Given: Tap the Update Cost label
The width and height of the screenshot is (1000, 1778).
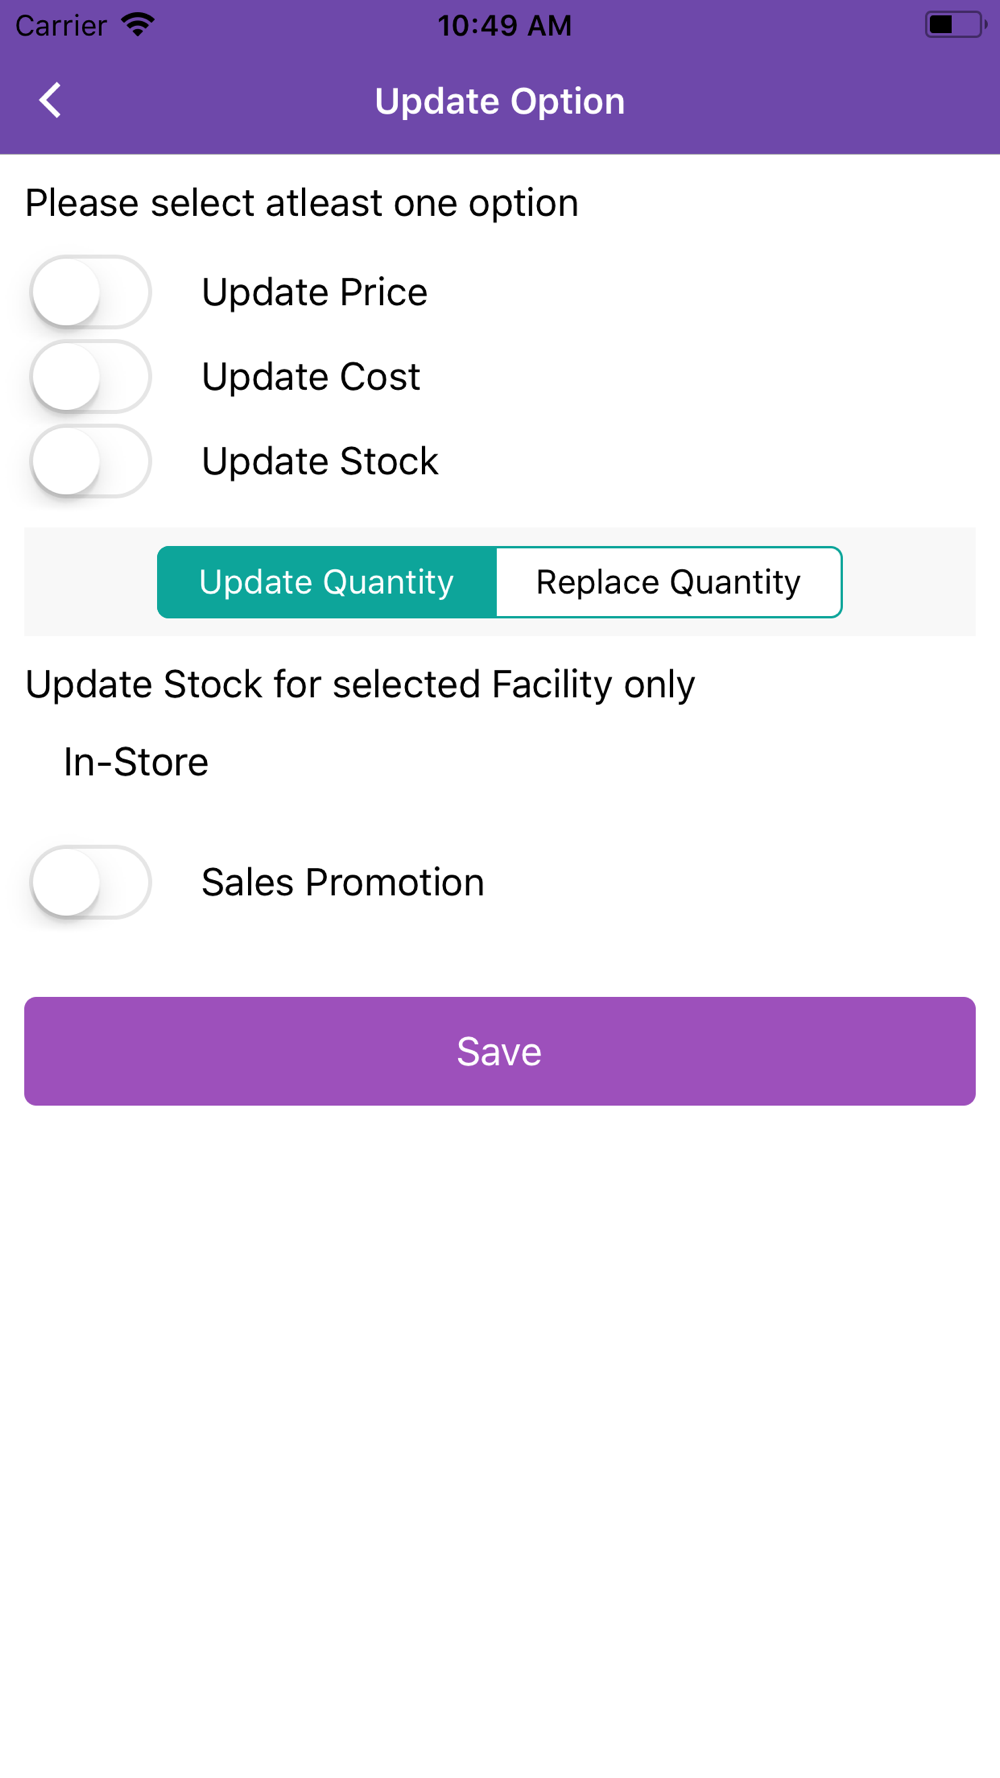Looking at the screenshot, I should click(x=311, y=377).
